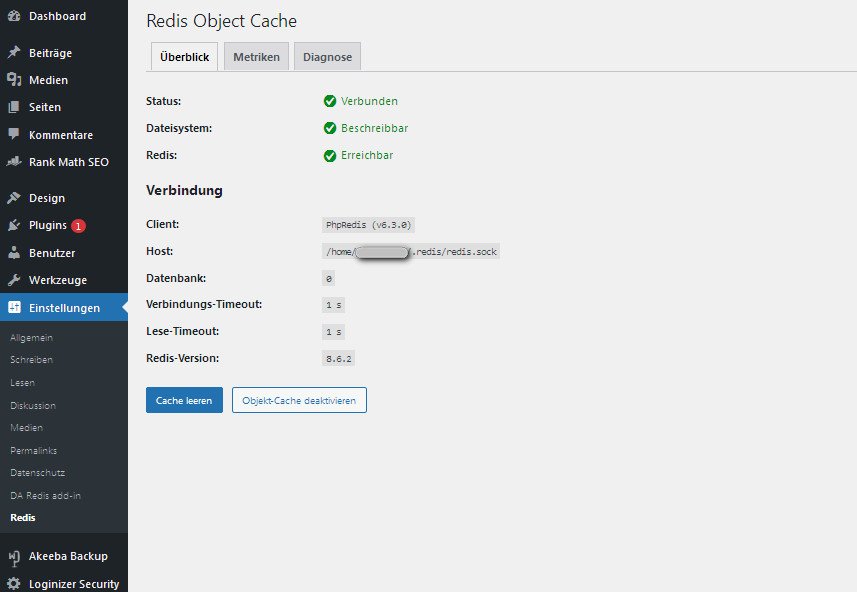The height and width of the screenshot is (592, 857).
Task: Click the Beiträge pushpin icon
Action: (14, 53)
